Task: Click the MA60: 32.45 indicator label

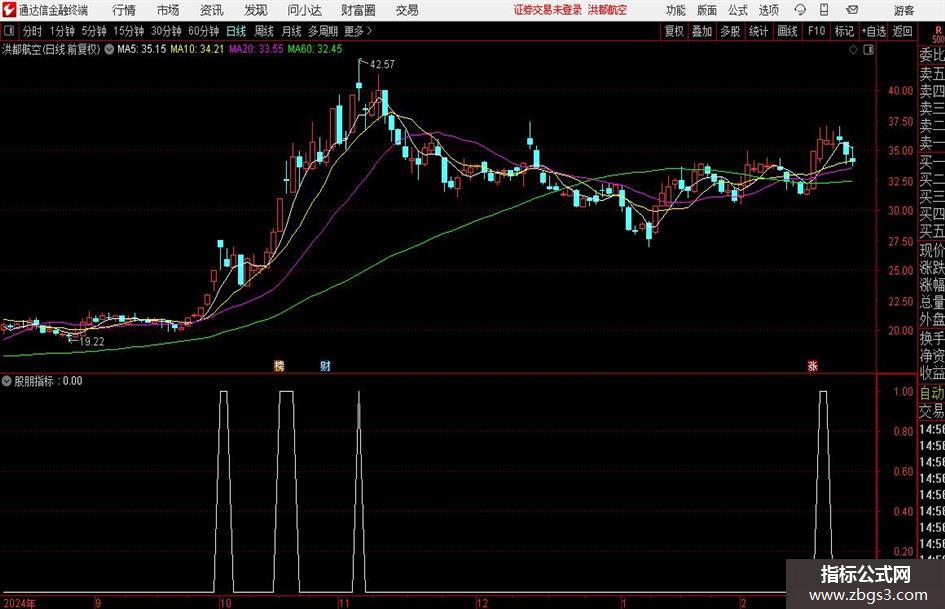Action: click(x=315, y=49)
